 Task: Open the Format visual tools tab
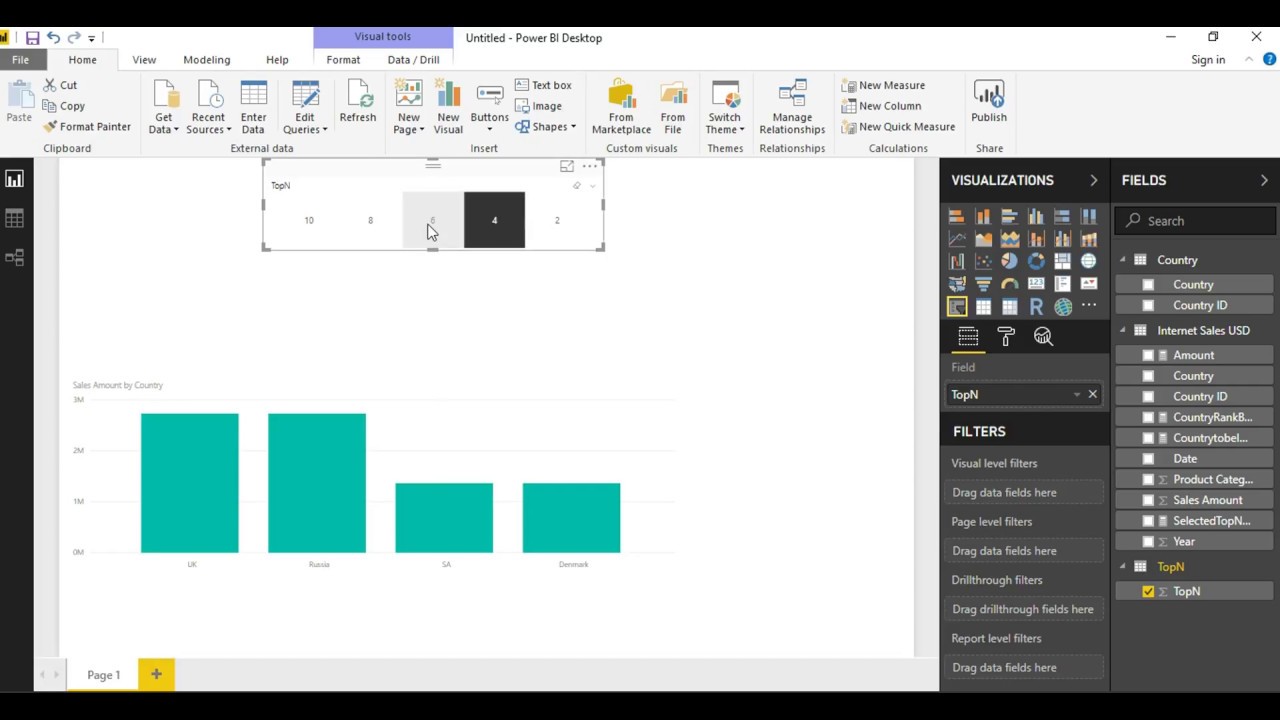point(343,60)
